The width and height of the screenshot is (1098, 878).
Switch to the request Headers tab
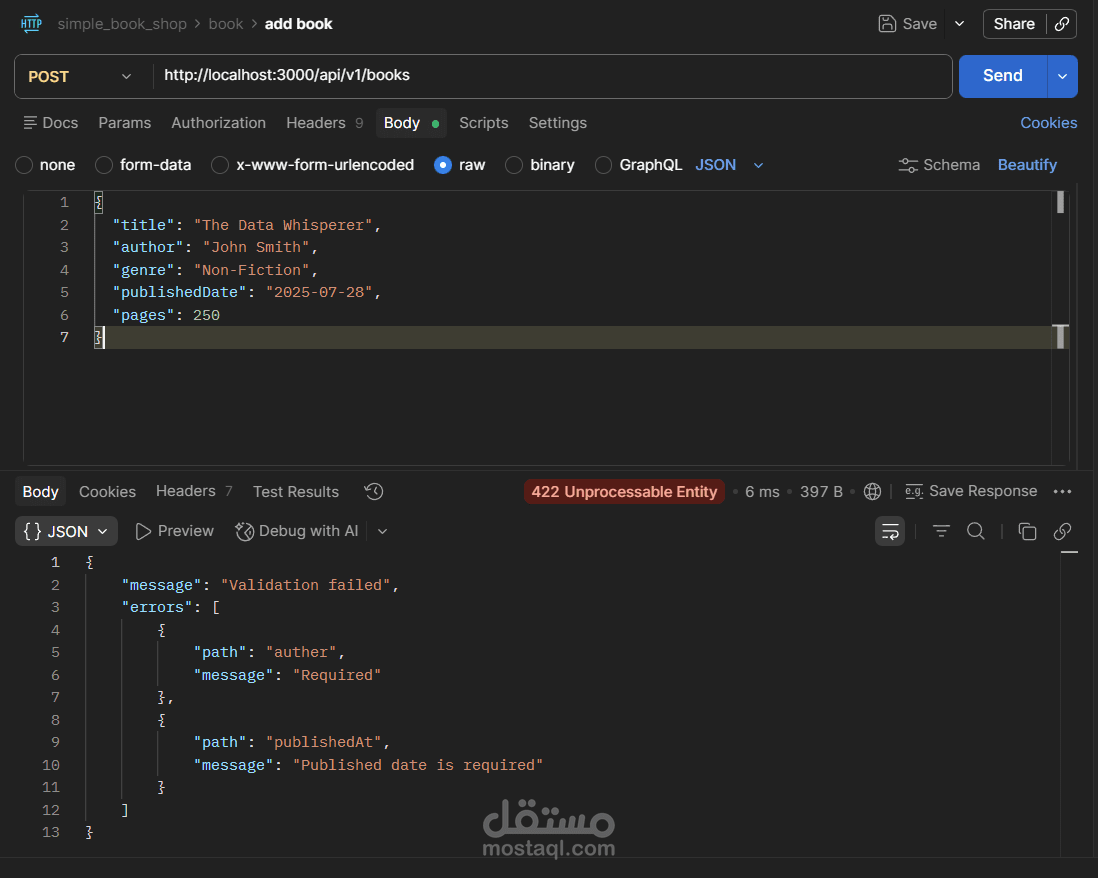315,123
